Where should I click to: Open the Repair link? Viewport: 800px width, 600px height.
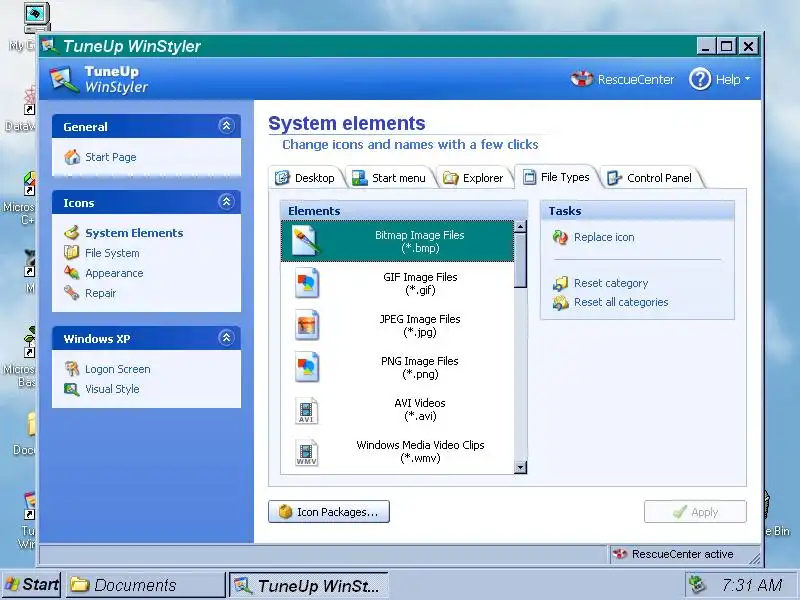click(x=101, y=293)
